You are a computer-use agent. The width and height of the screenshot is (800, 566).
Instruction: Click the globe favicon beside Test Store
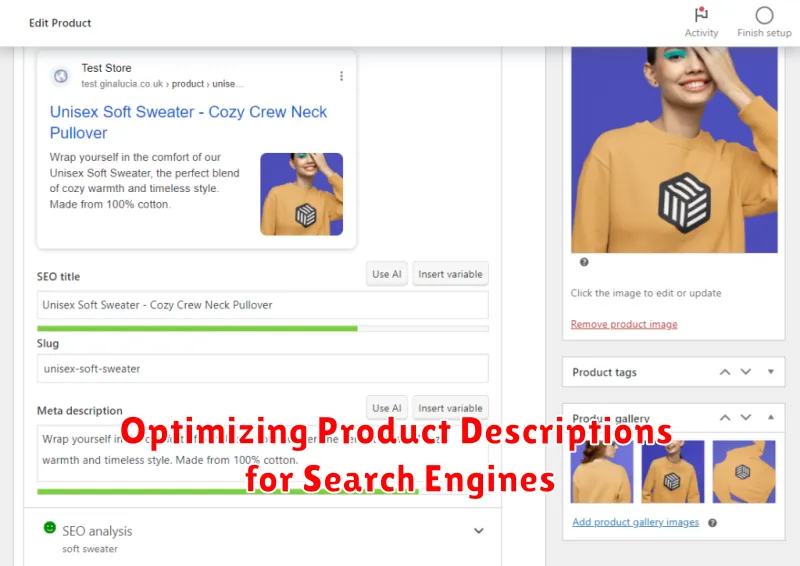point(61,76)
